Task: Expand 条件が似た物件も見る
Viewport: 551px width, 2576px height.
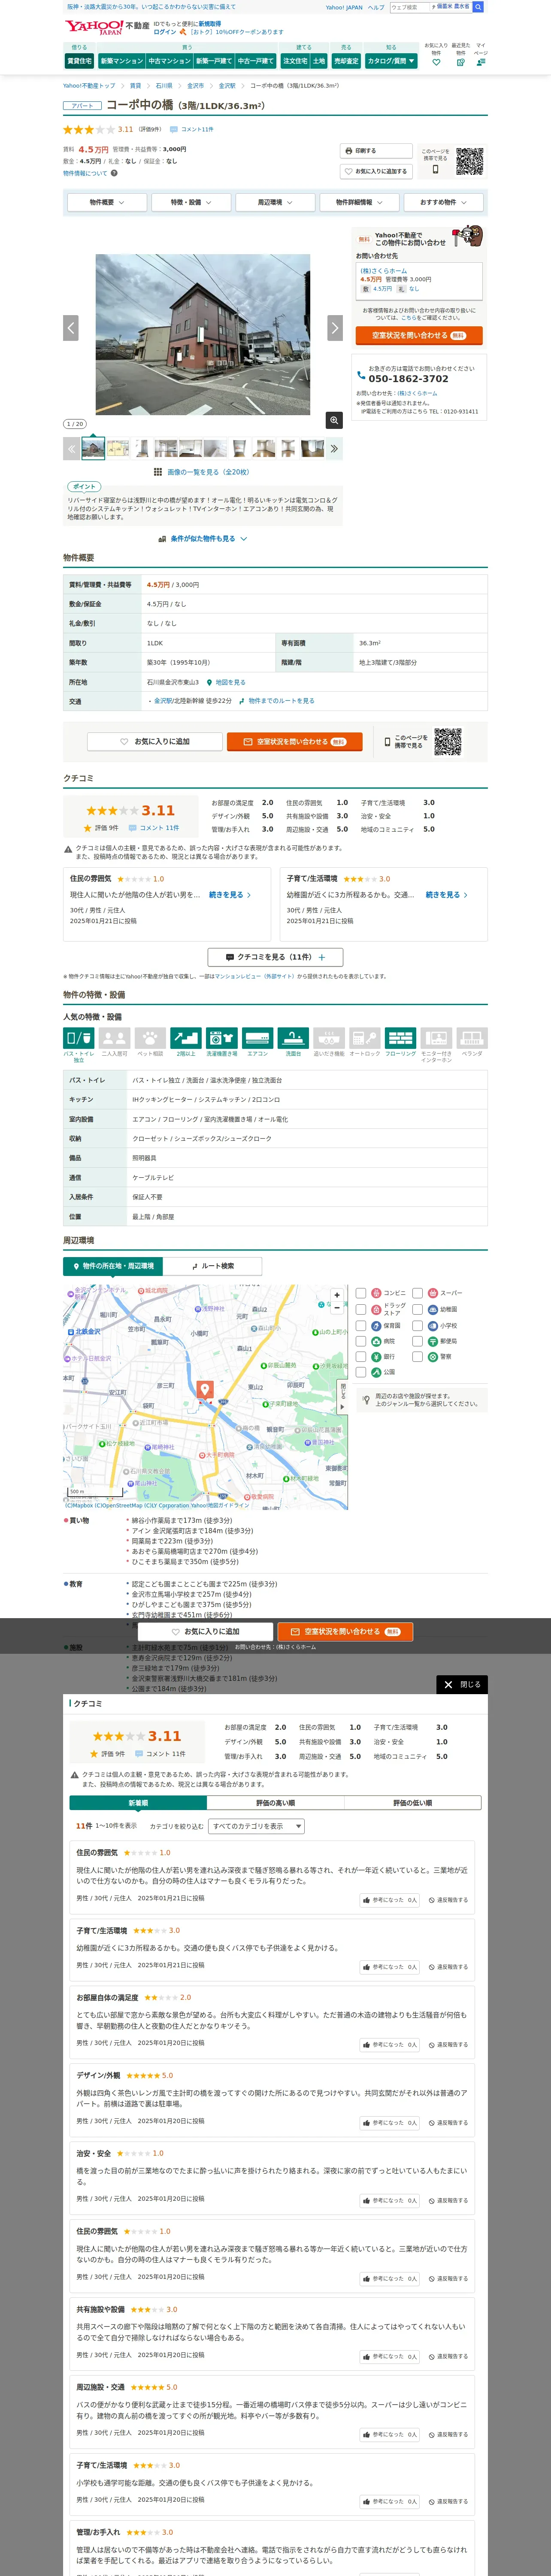Action: pyautogui.click(x=203, y=539)
